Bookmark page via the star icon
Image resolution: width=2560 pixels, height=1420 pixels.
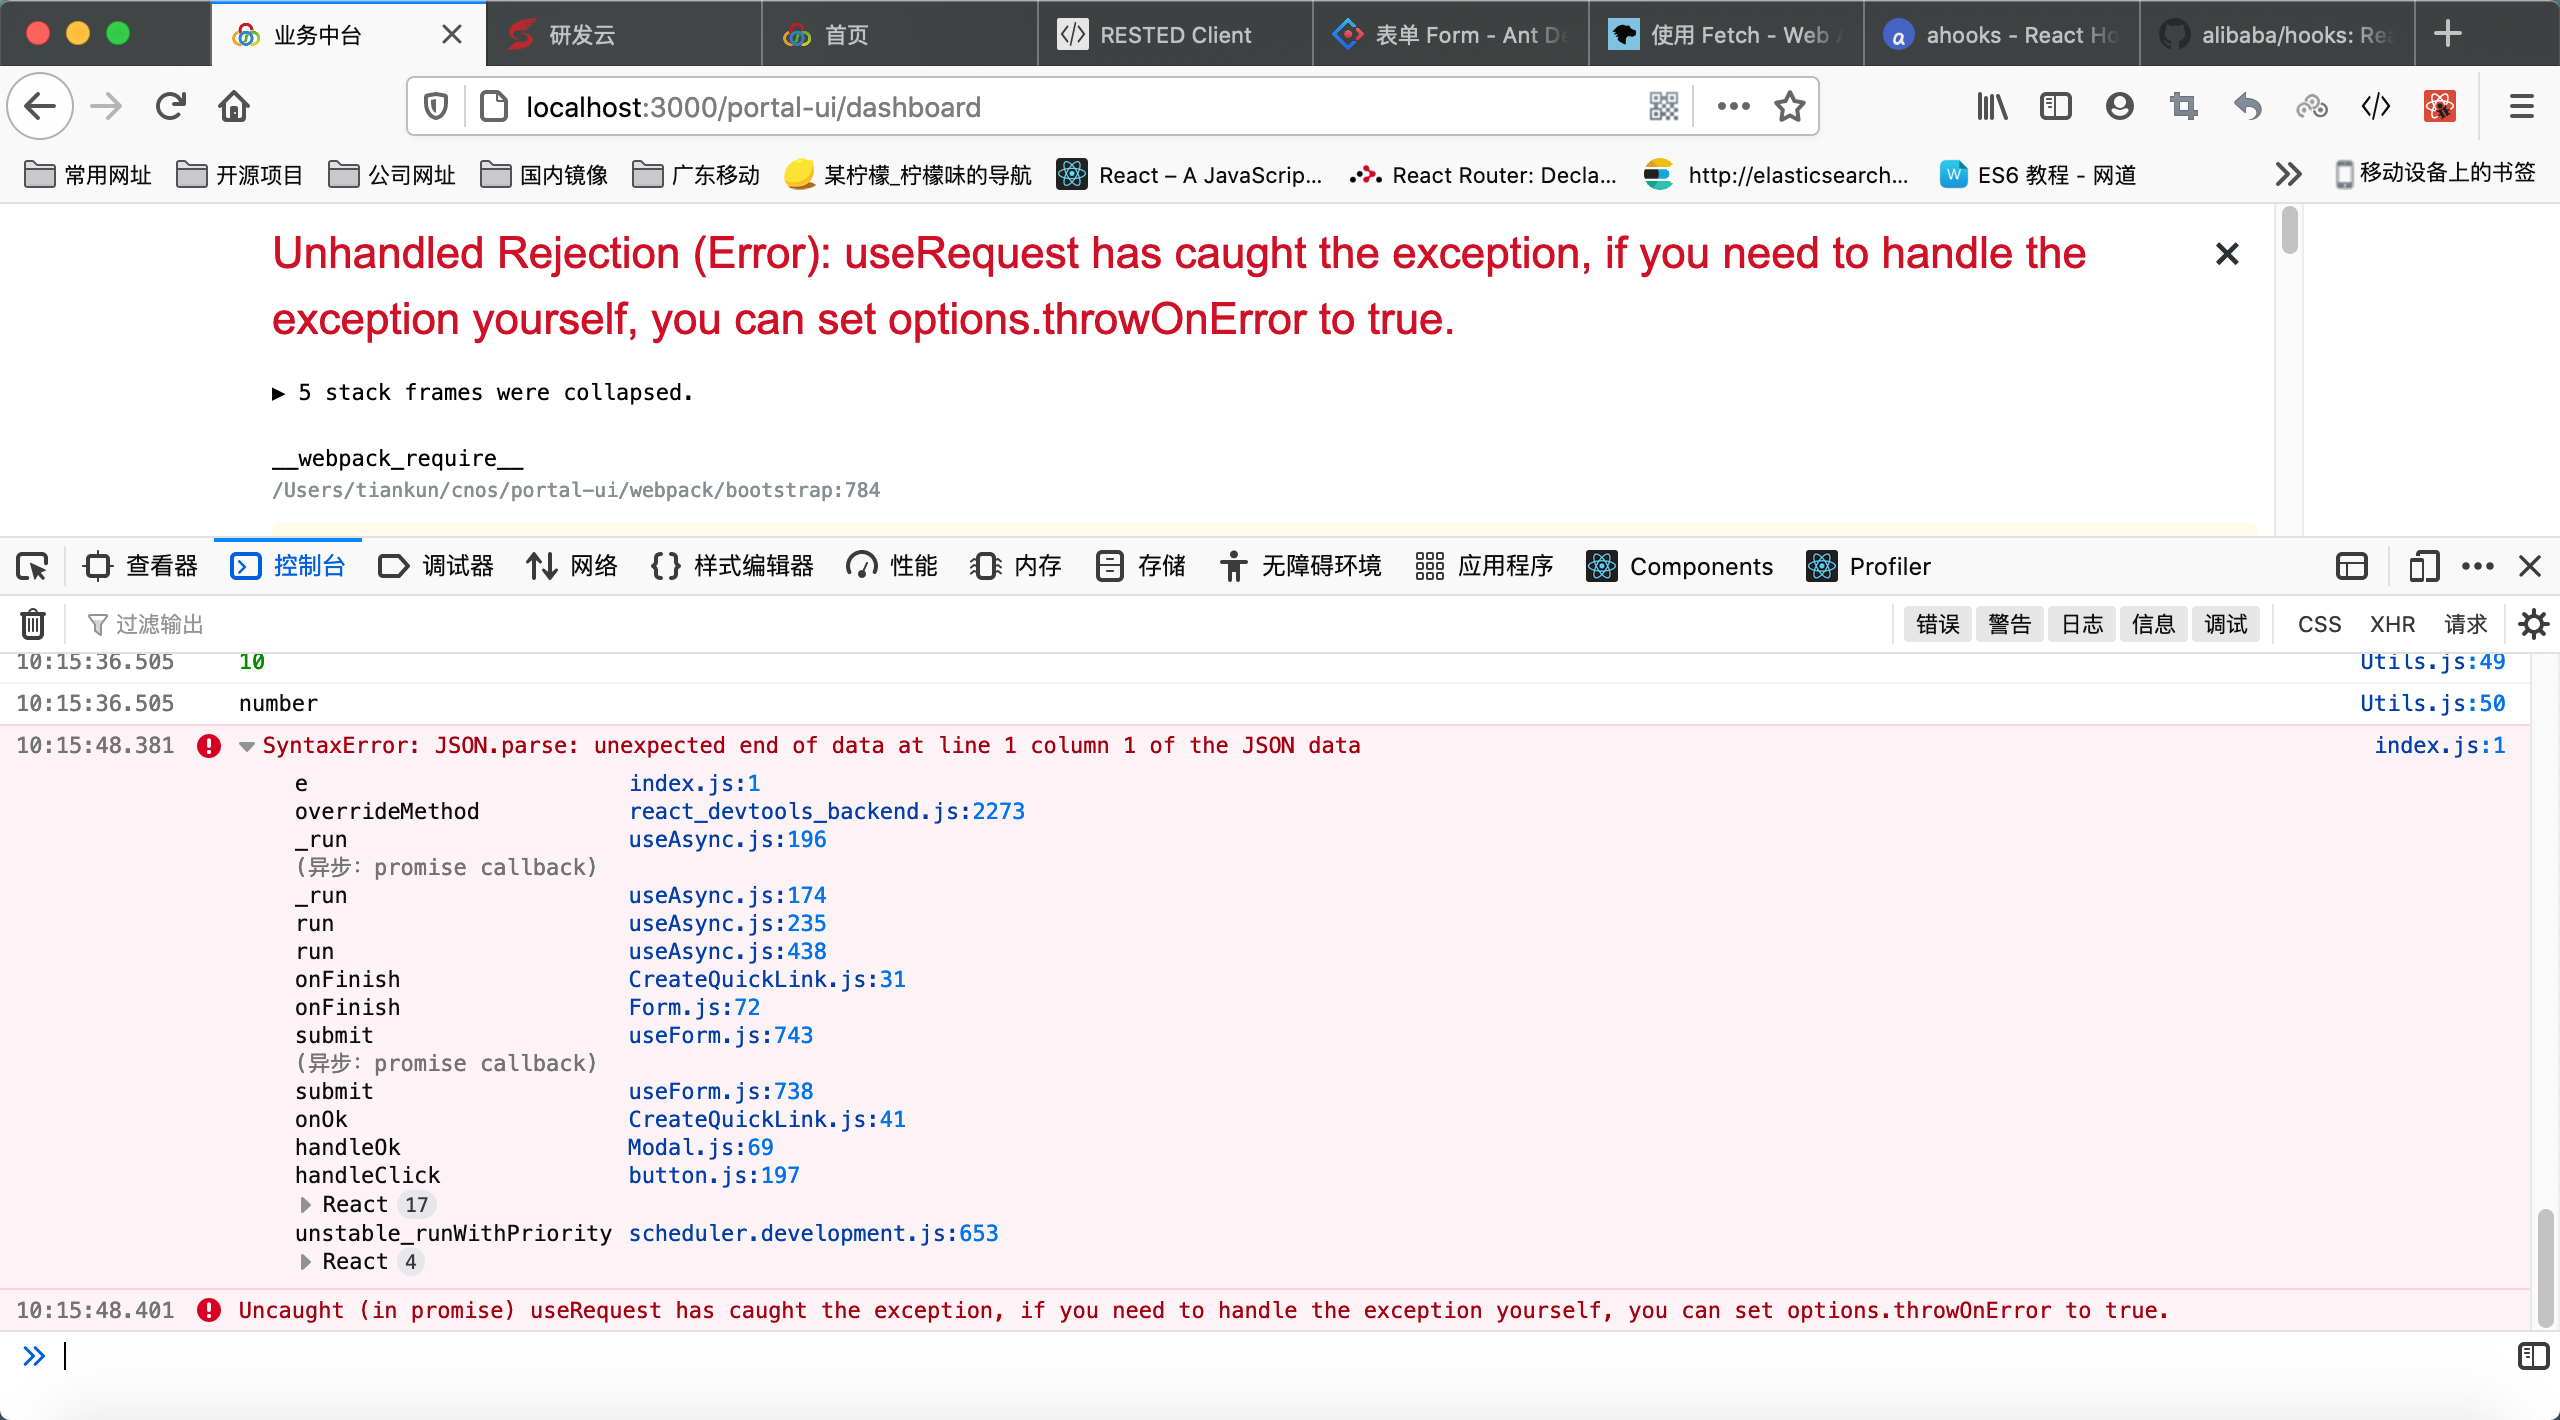point(1789,106)
